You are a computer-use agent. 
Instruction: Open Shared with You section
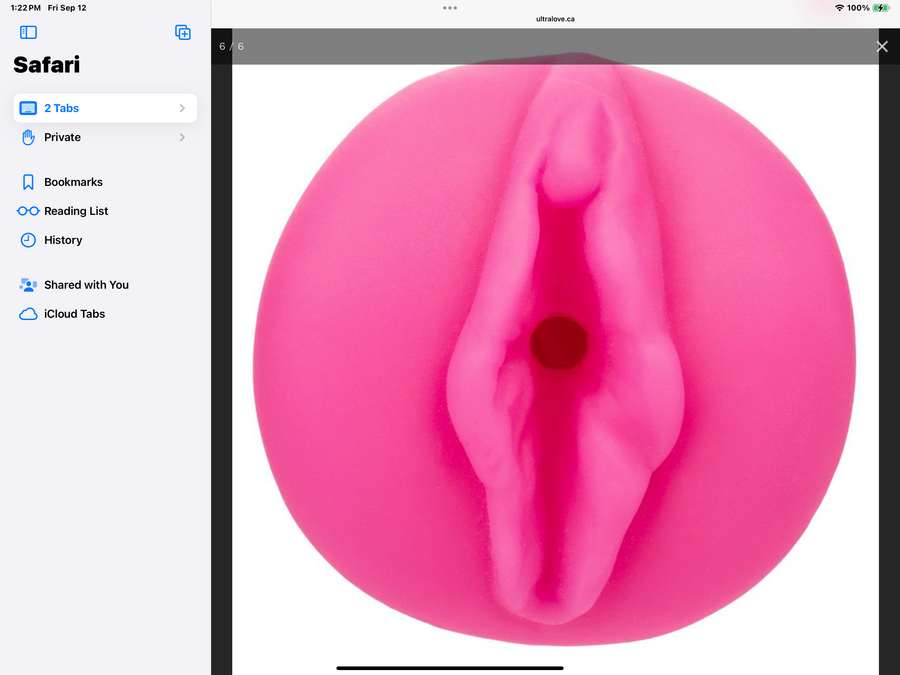[x=86, y=285]
